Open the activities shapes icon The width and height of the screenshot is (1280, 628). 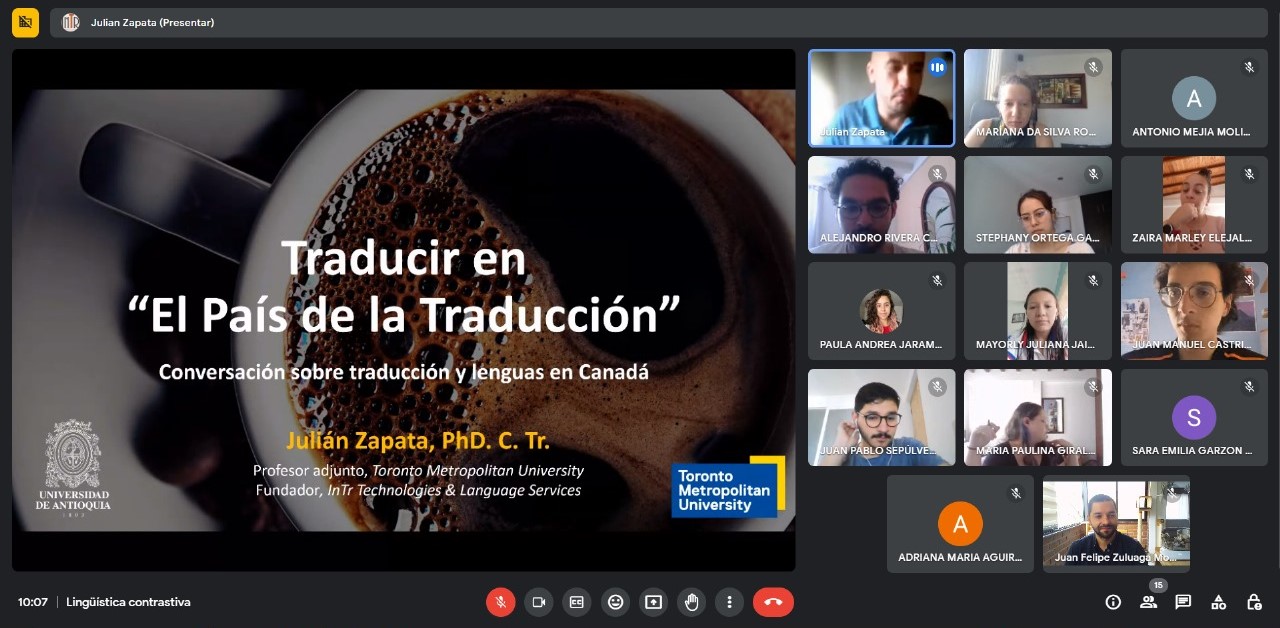pyautogui.click(x=1218, y=602)
